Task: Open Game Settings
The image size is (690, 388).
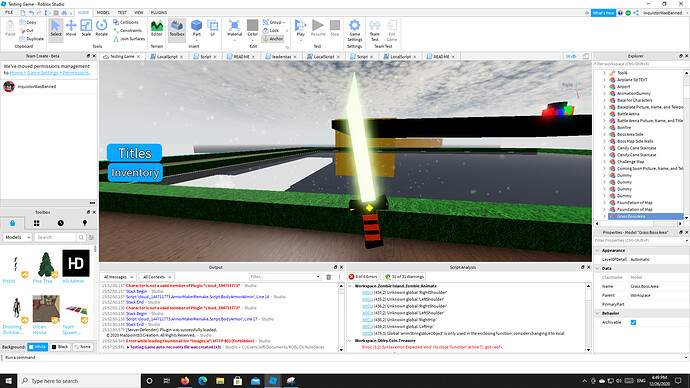Action: tap(354, 30)
